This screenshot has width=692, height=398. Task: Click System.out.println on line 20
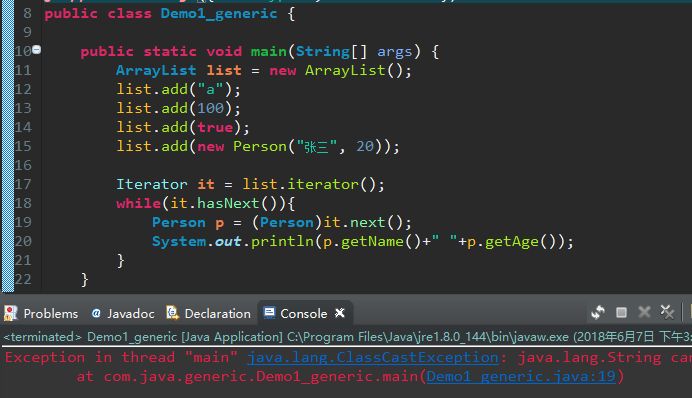pyautogui.click(x=233, y=241)
